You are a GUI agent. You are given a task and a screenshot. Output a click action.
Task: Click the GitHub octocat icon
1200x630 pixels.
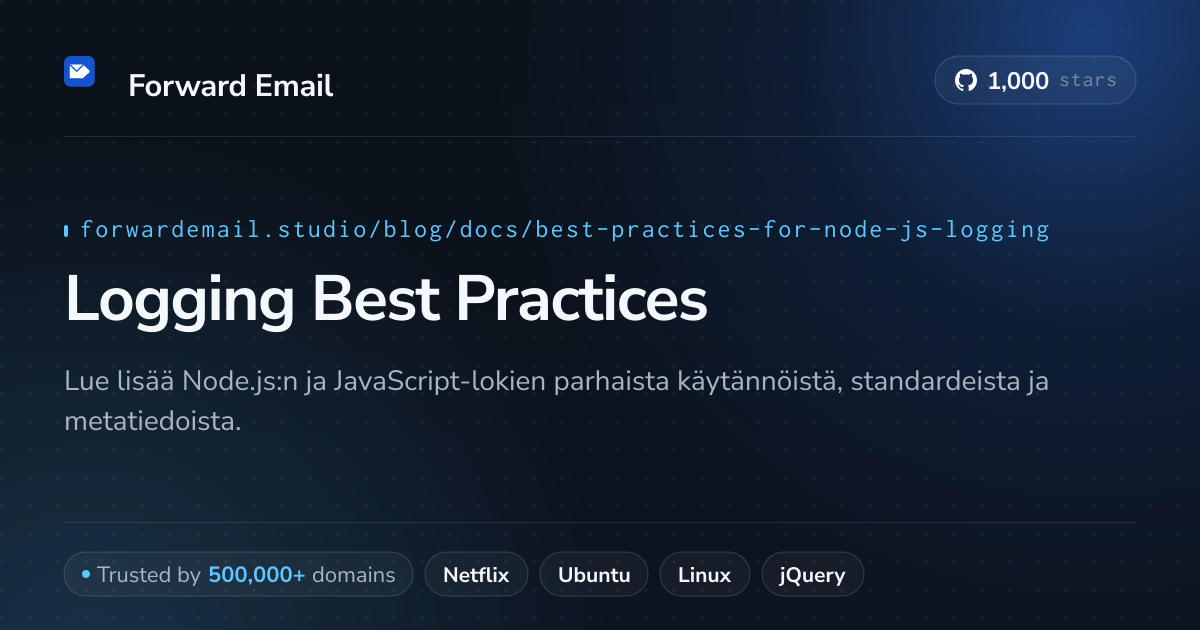(966, 81)
